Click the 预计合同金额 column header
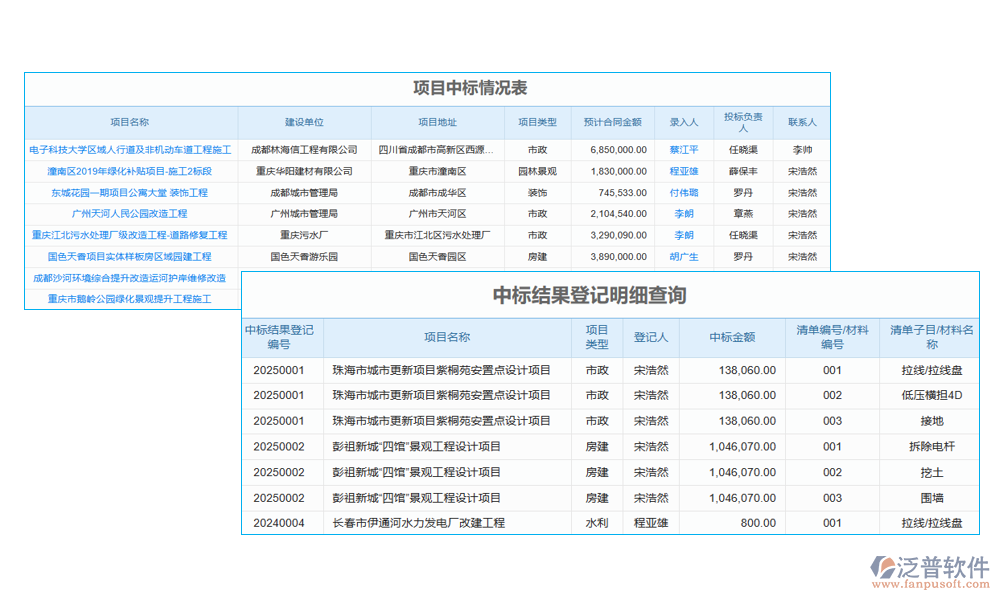 click(612, 122)
